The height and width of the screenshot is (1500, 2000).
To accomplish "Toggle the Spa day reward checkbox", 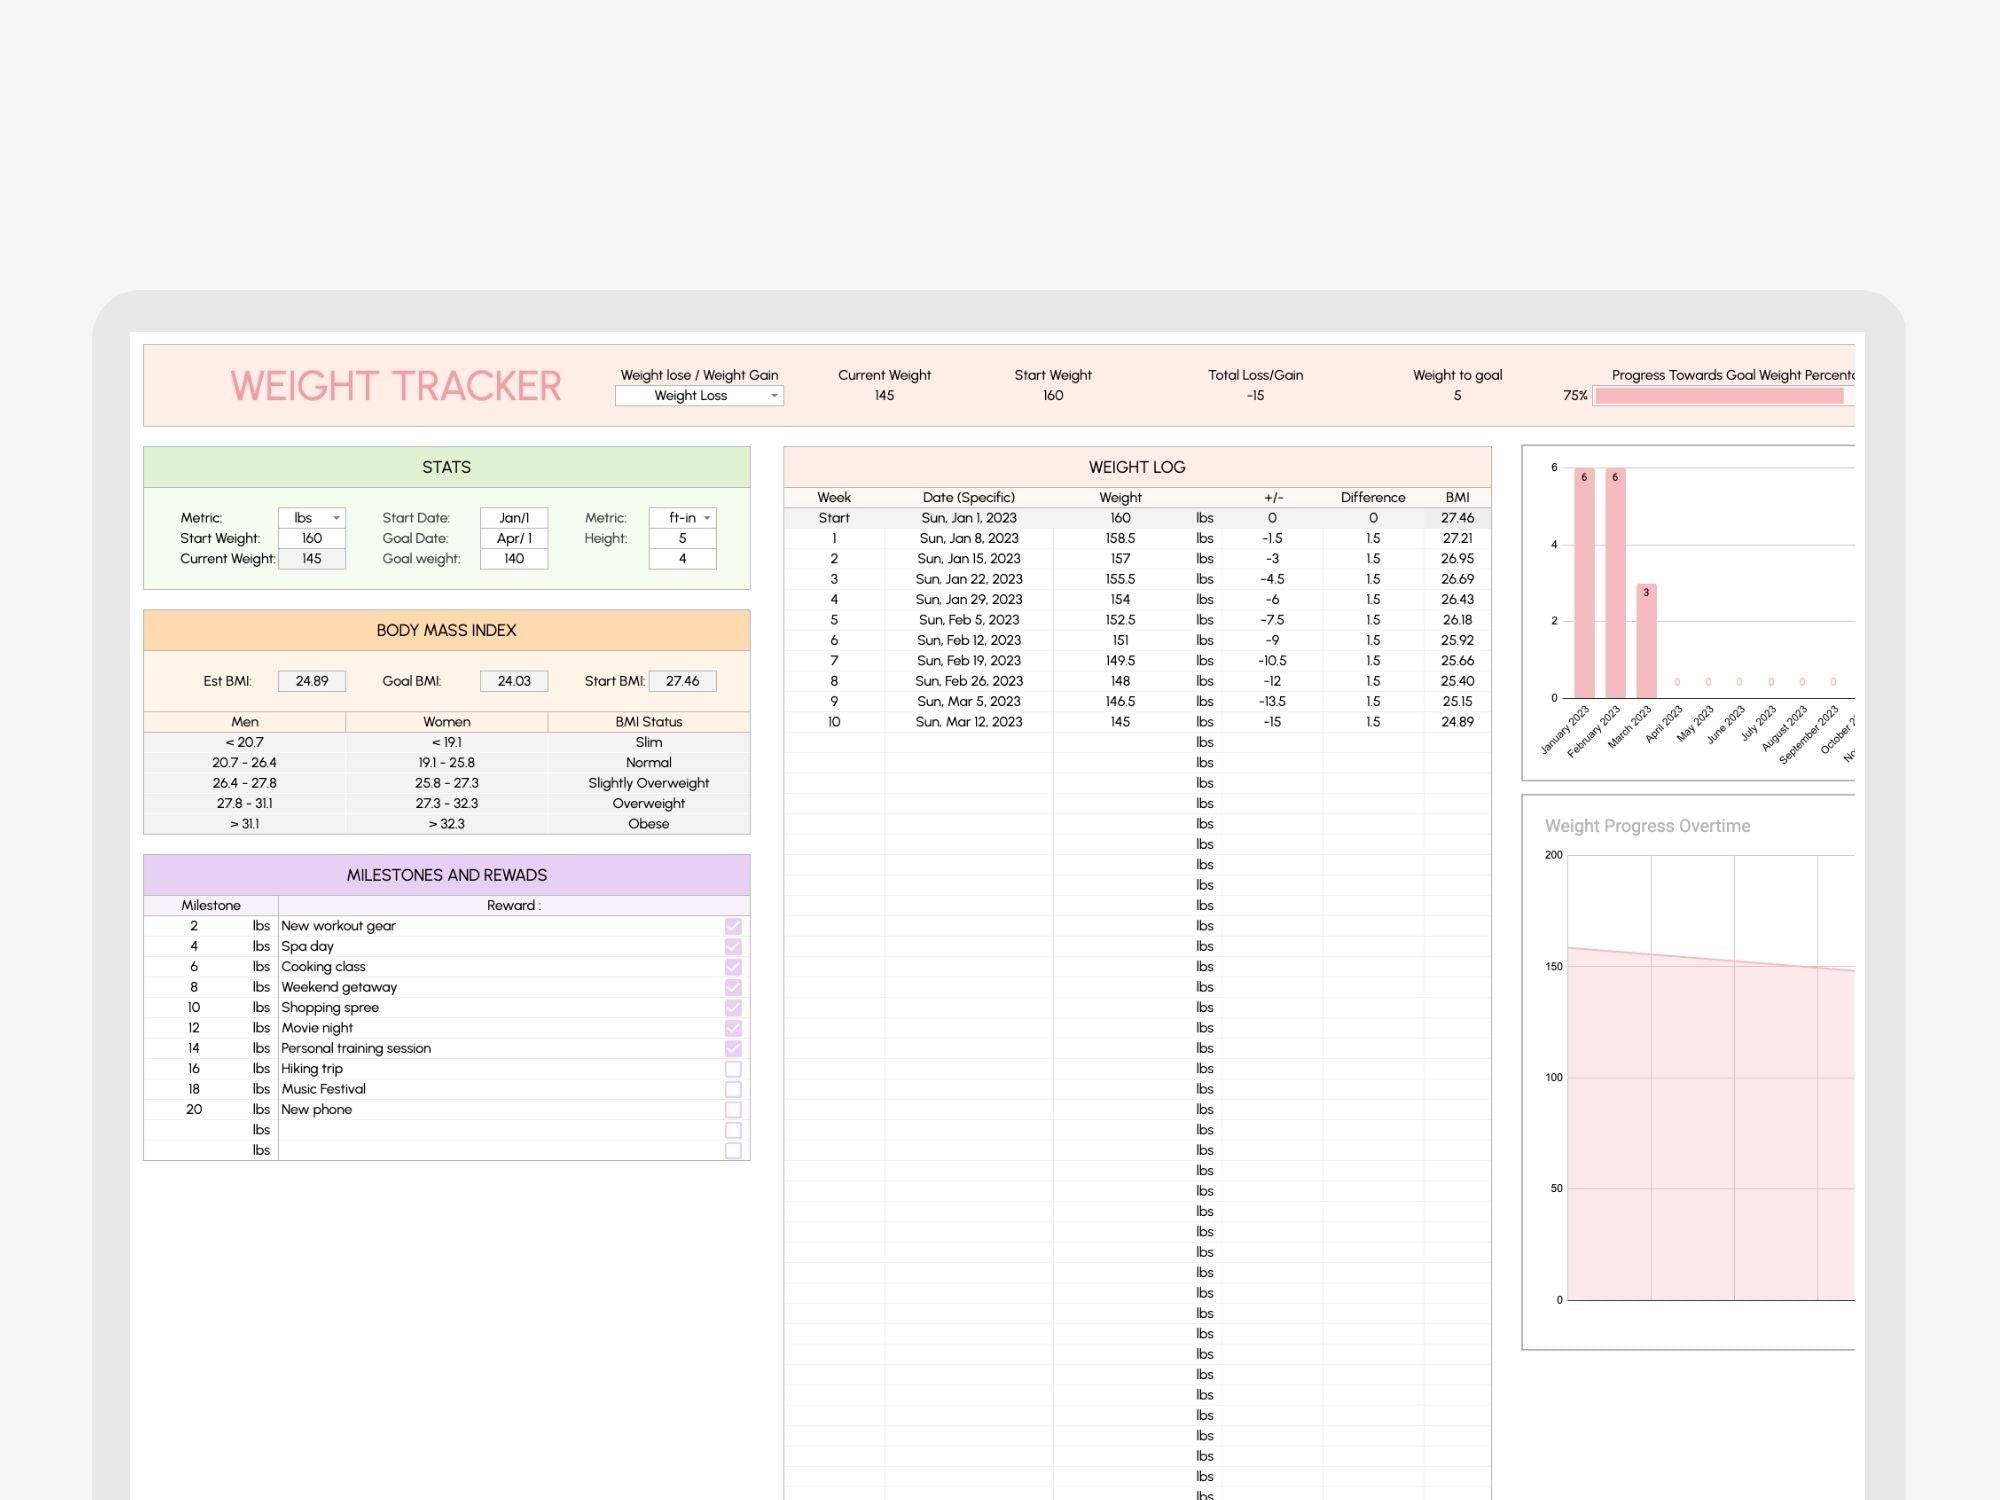I will (733, 947).
